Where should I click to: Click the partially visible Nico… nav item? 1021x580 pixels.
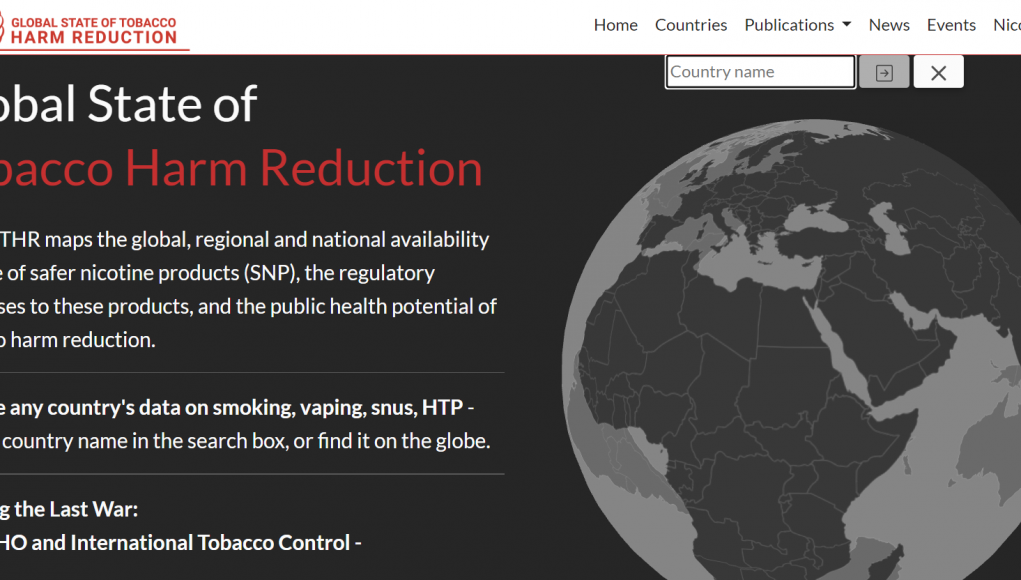pyautogui.click(x=1006, y=25)
